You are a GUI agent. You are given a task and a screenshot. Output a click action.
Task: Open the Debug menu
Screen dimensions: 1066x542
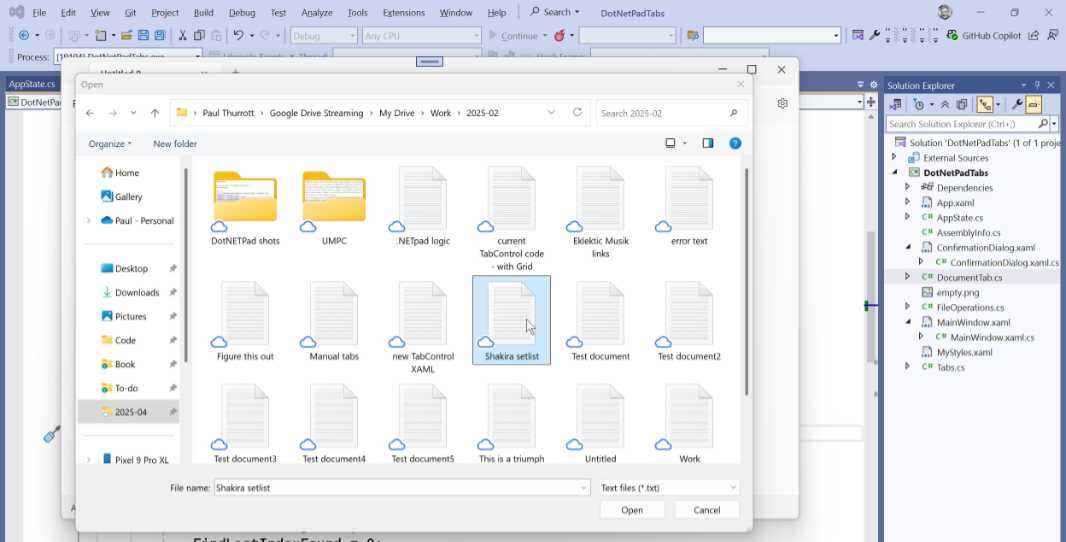pos(242,12)
